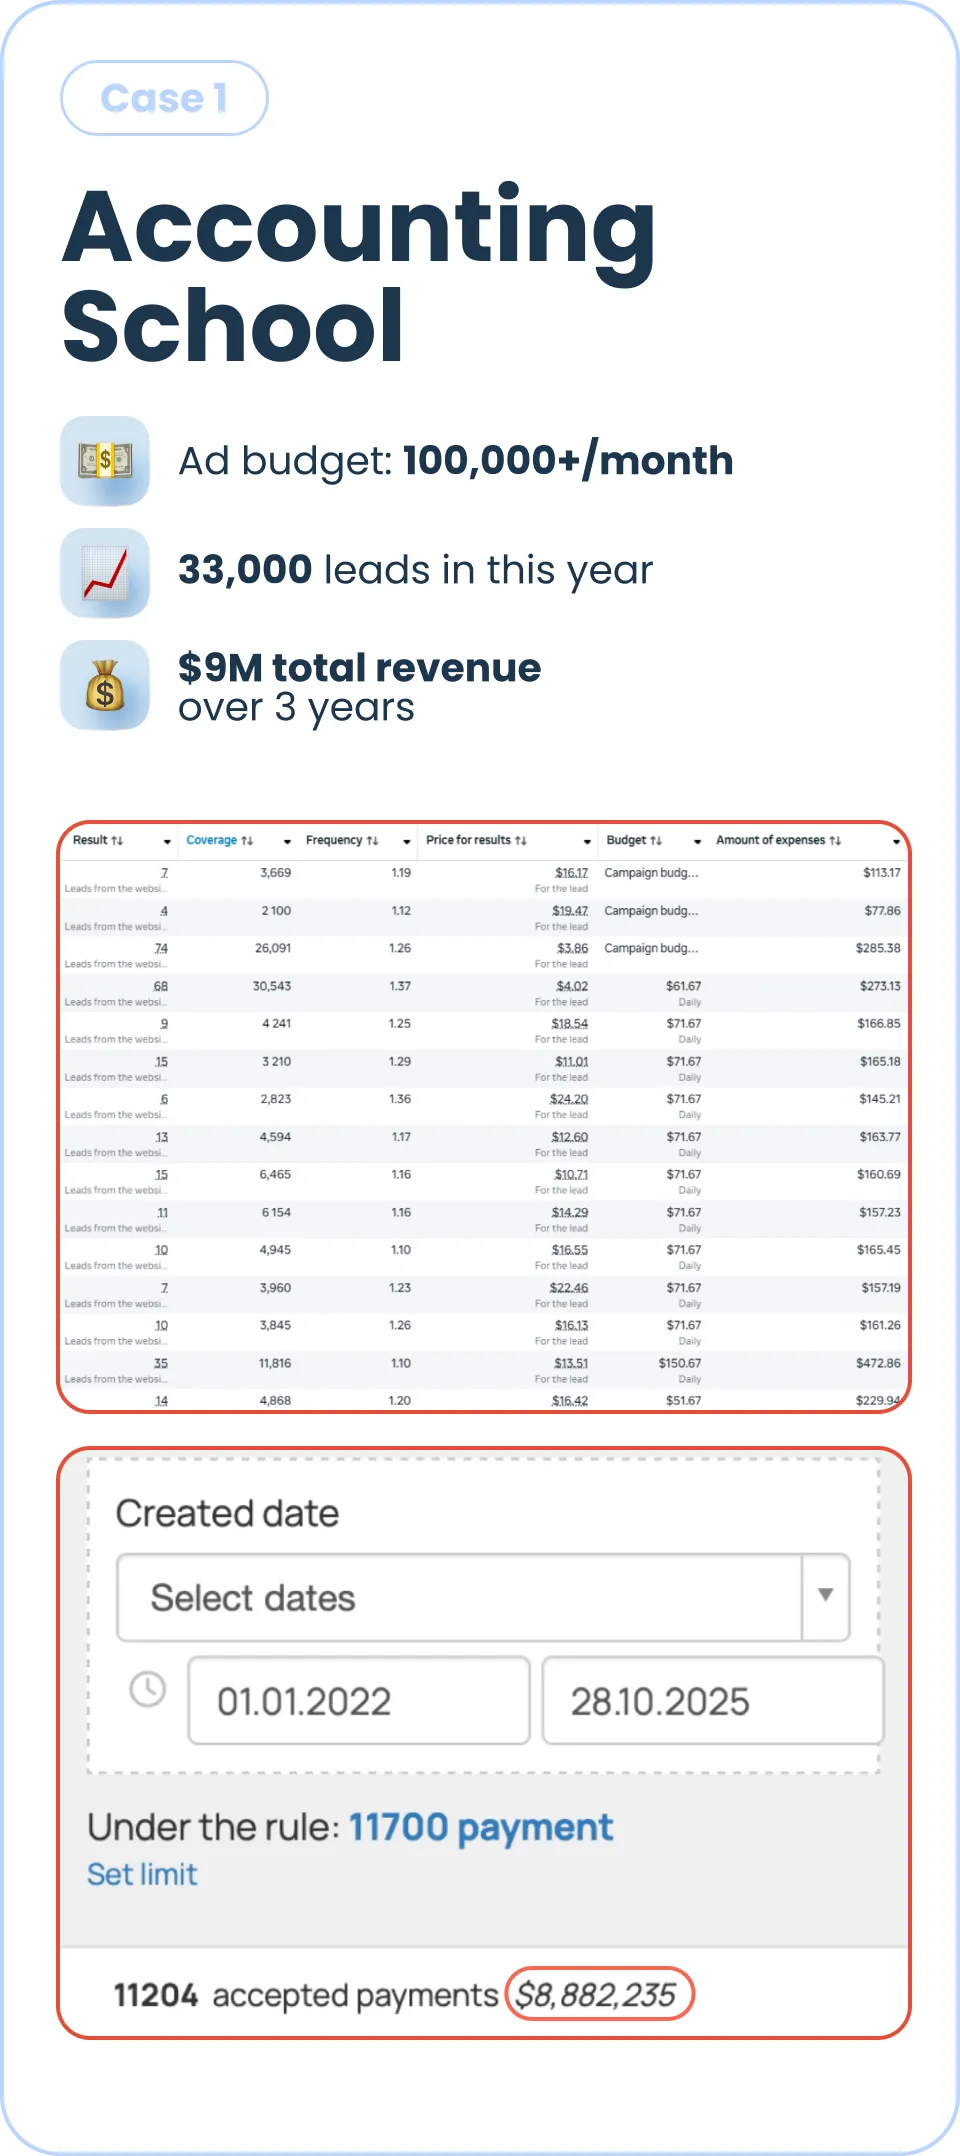Sort by Result column arrows
This screenshot has width=960, height=2156.
pyautogui.click(x=118, y=841)
